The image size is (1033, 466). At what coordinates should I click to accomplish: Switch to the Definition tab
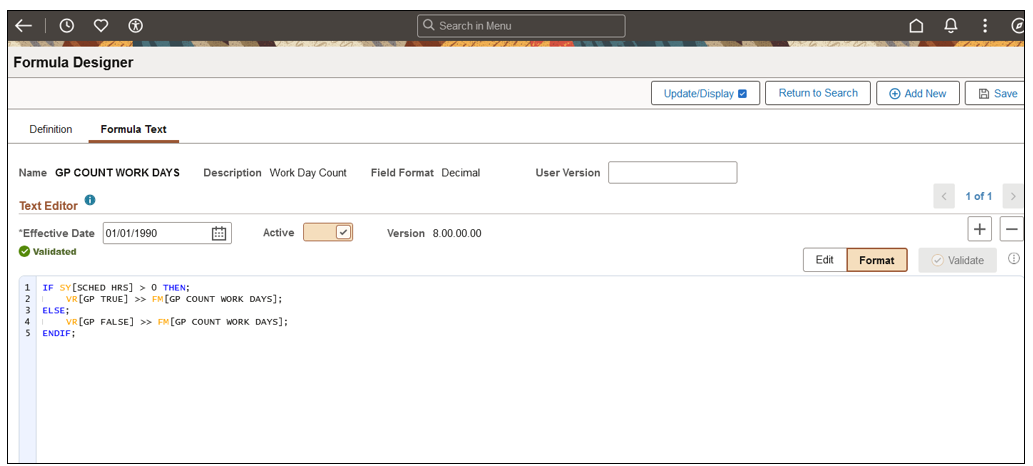pyautogui.click(x=51, y=130)
